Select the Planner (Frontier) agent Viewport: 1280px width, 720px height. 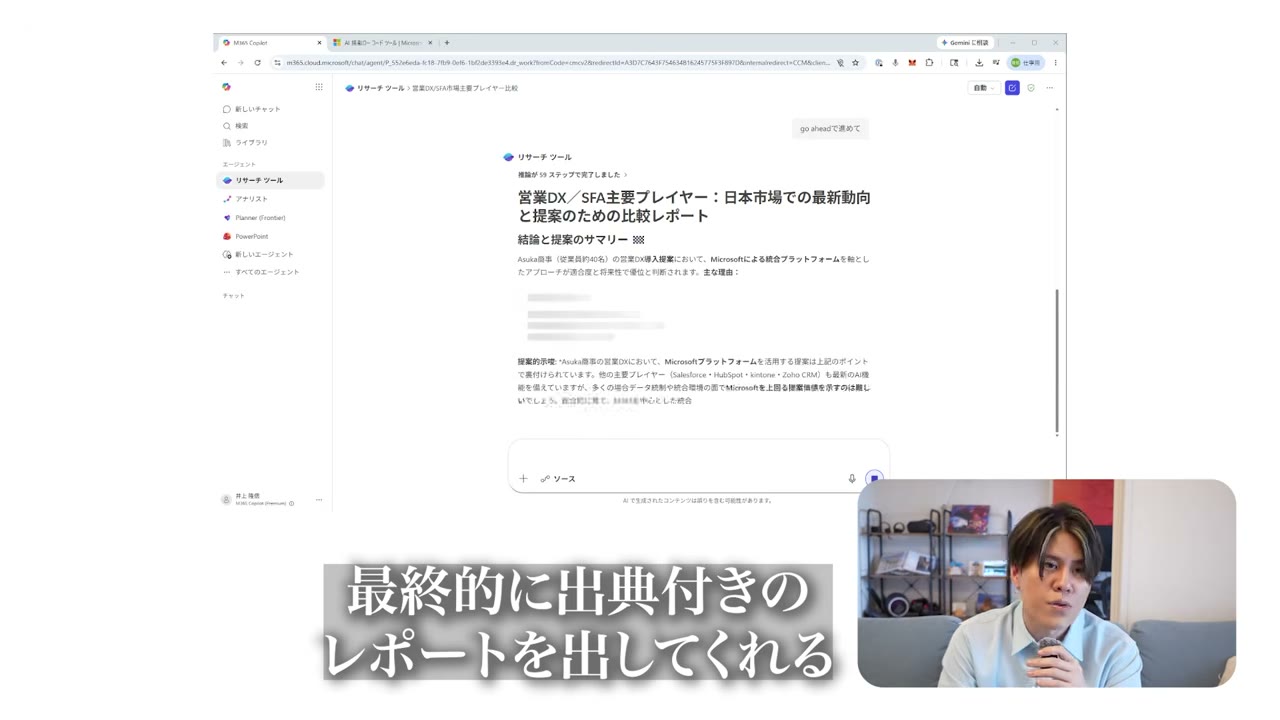point(254,218)
